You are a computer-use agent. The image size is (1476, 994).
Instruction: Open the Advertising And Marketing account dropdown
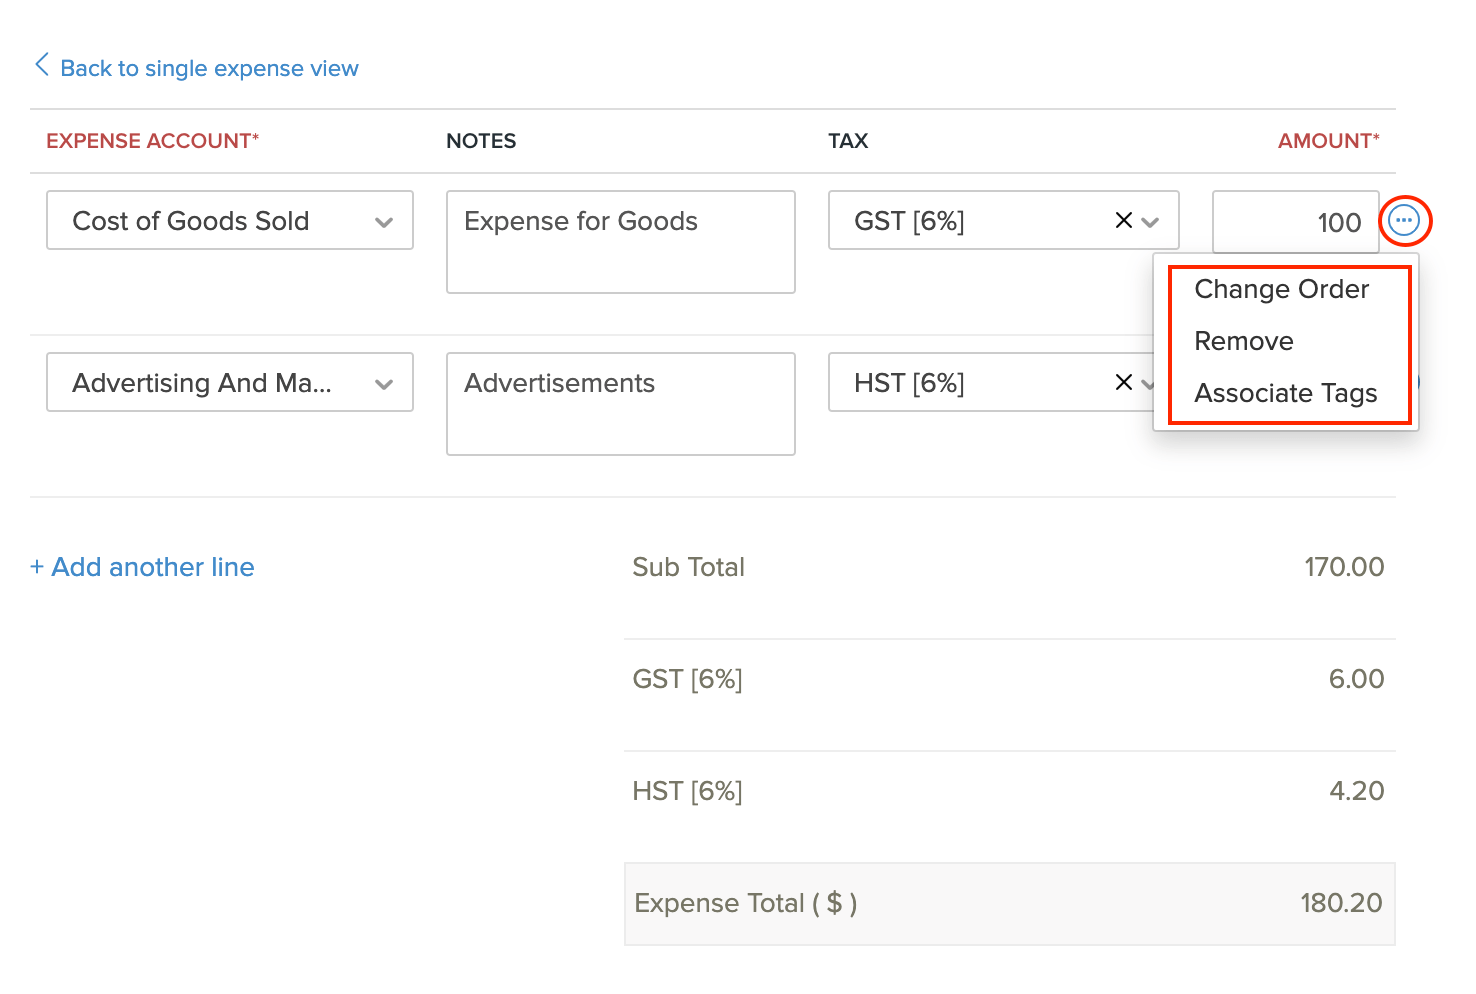(x=384, y=384)
